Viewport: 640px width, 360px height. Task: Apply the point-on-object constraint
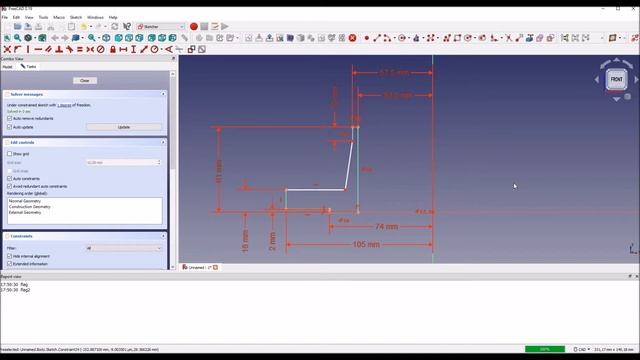click(18, 49)
